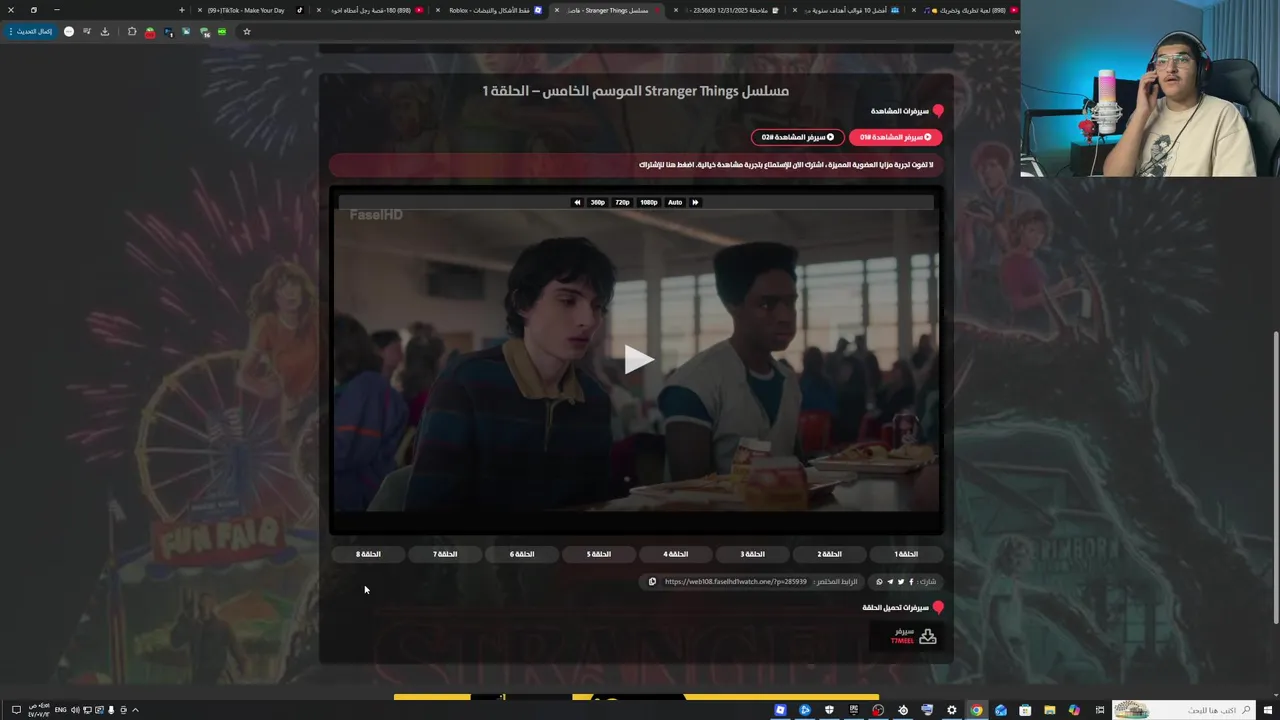The image size is (1280, 720).
Task: Select 1080p video quality
Action: (x=649, y=202)
